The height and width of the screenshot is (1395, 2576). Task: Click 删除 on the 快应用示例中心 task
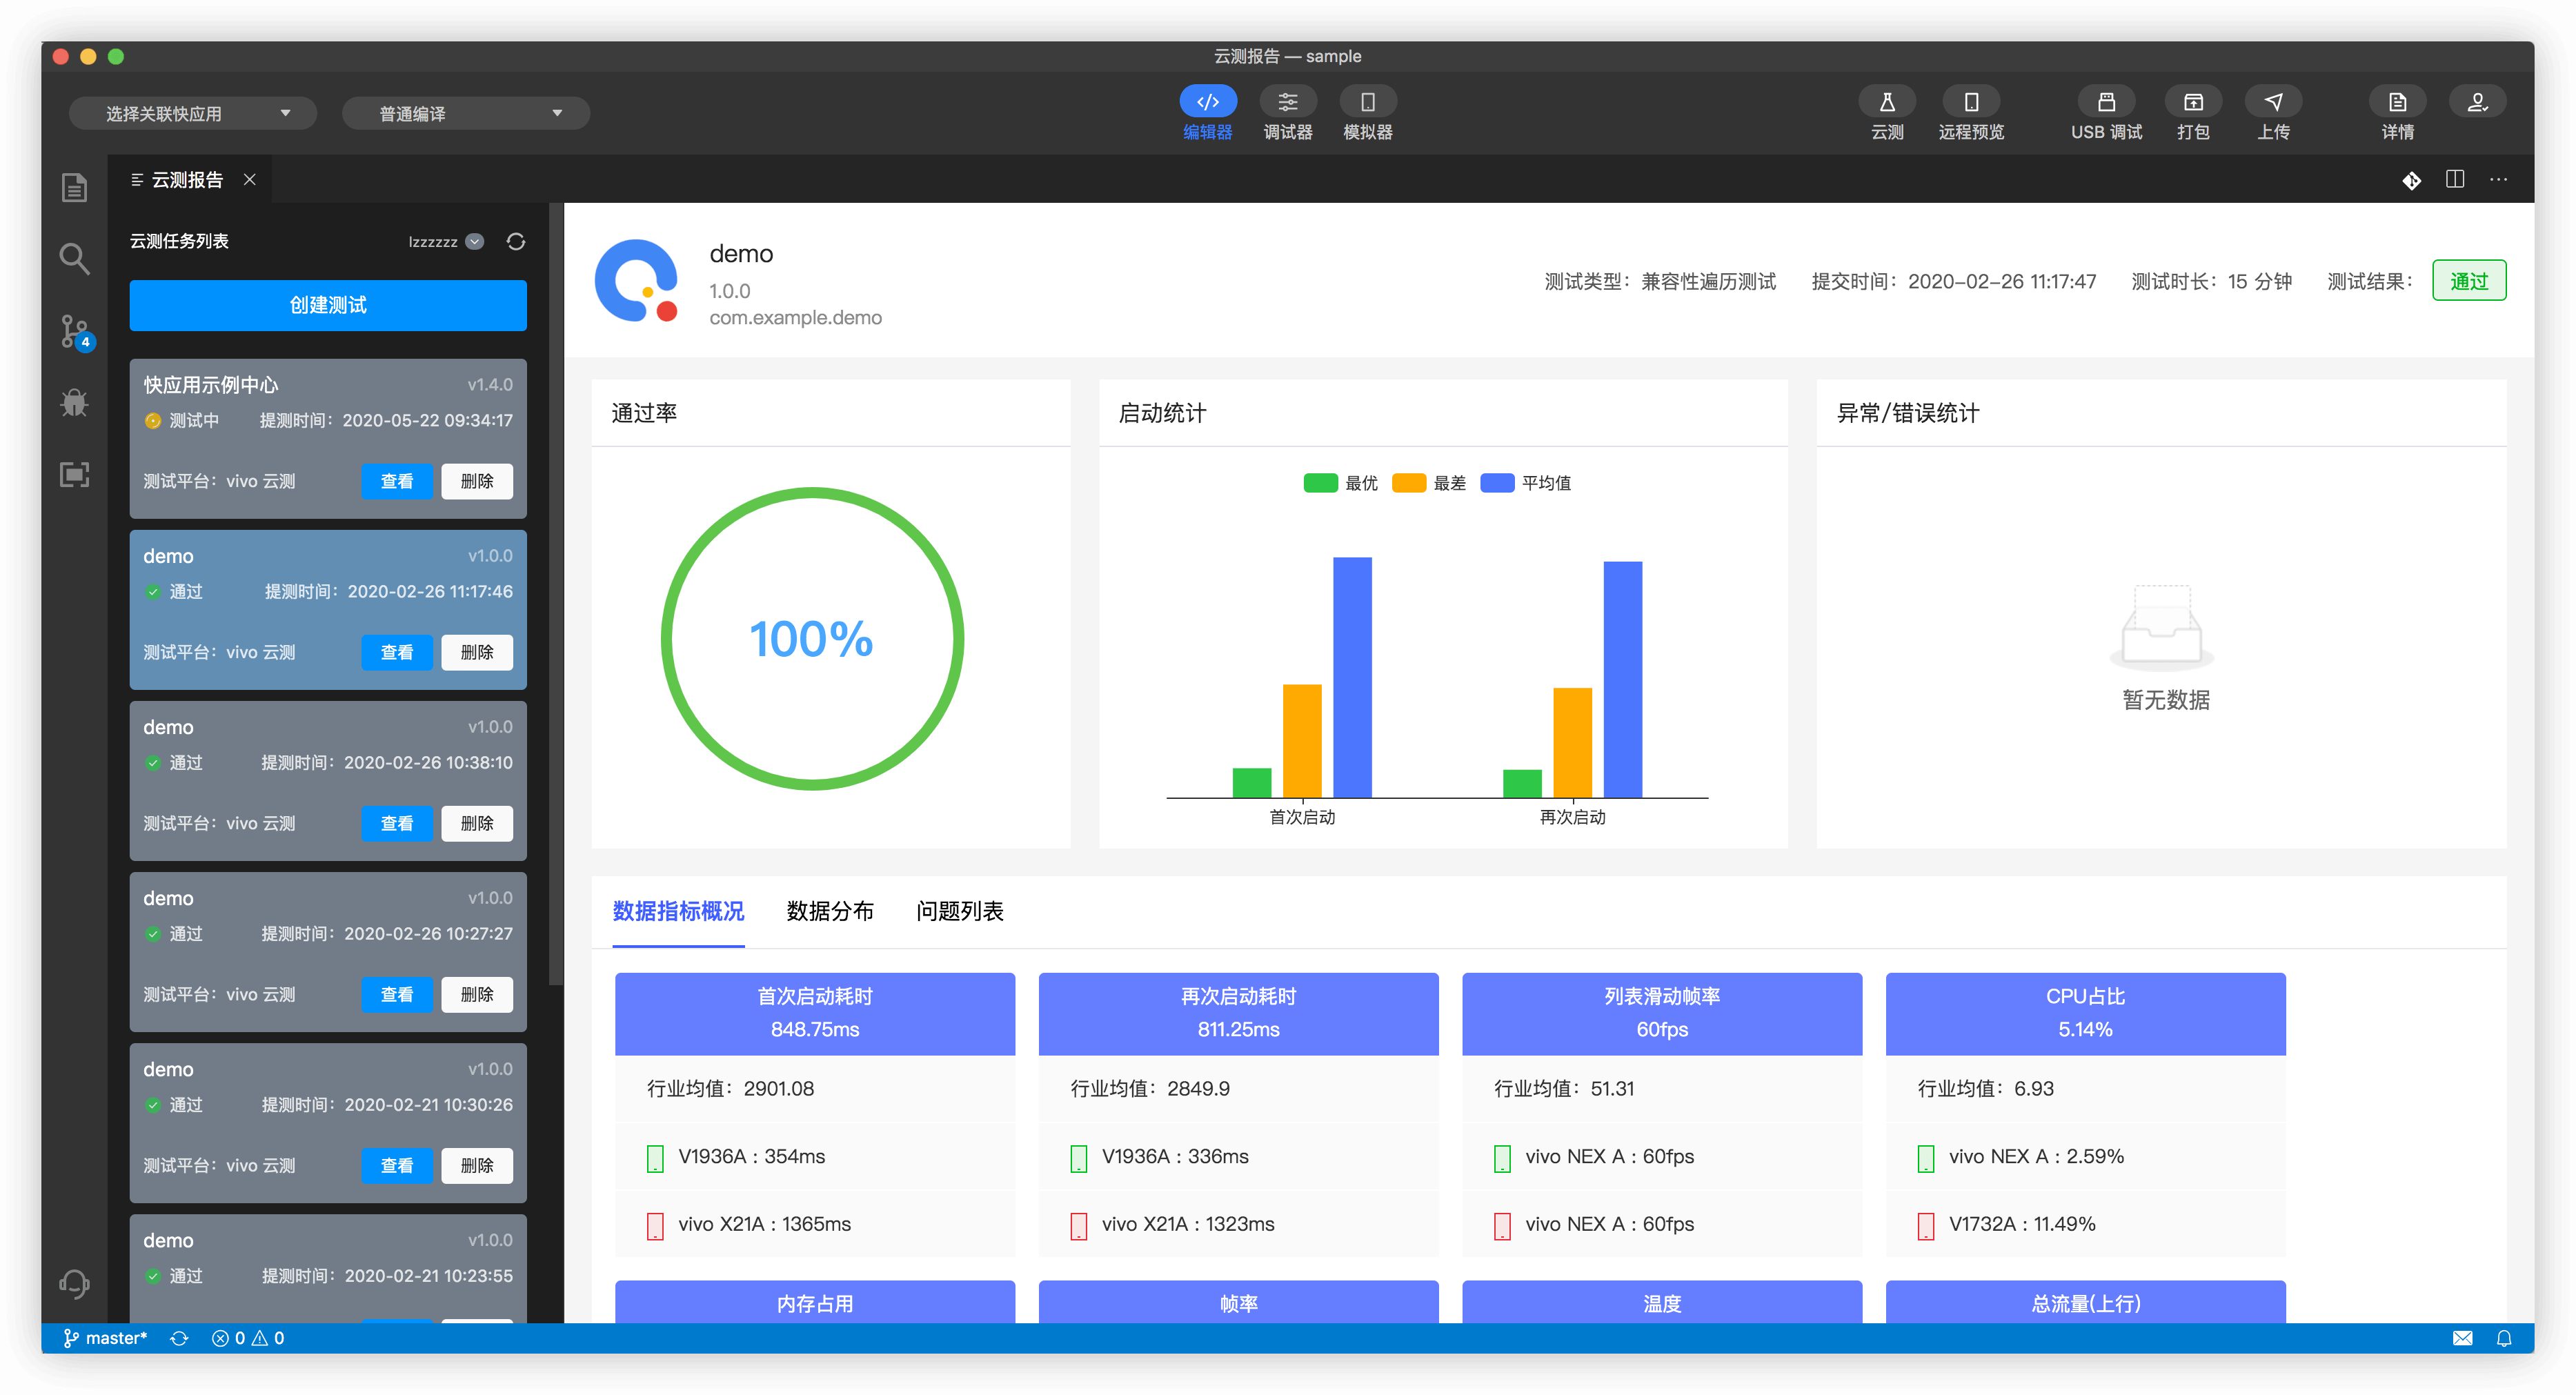coord(477,481)
